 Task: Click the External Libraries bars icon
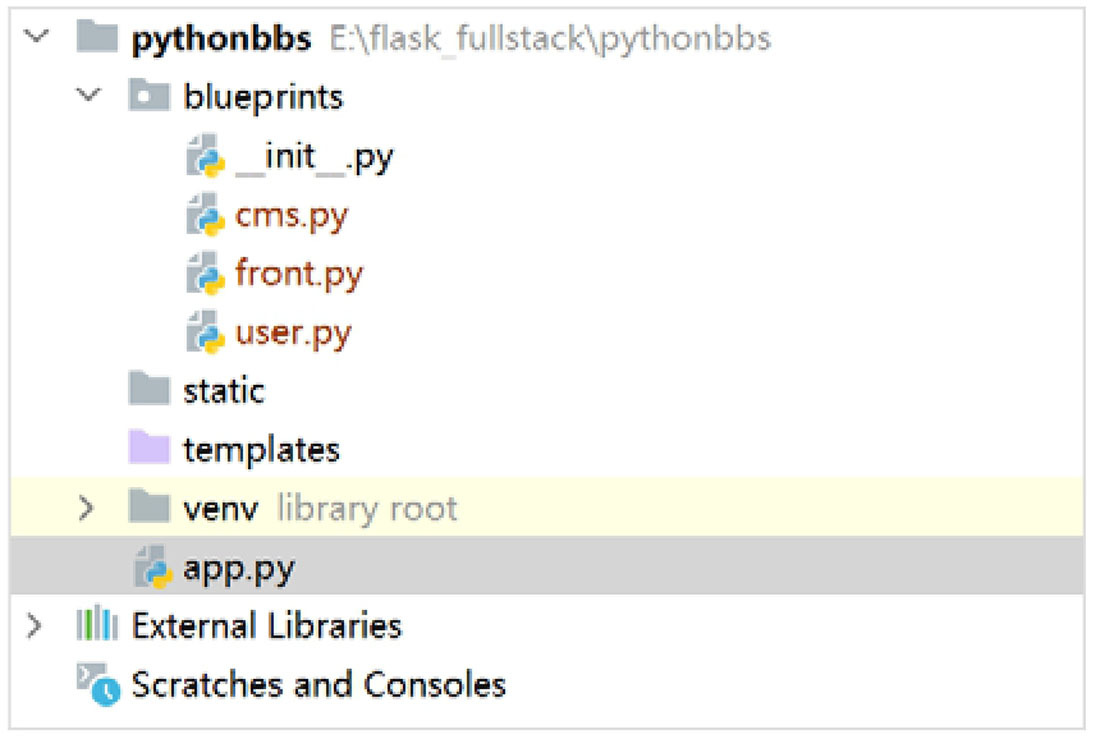[x=97, y=624]
